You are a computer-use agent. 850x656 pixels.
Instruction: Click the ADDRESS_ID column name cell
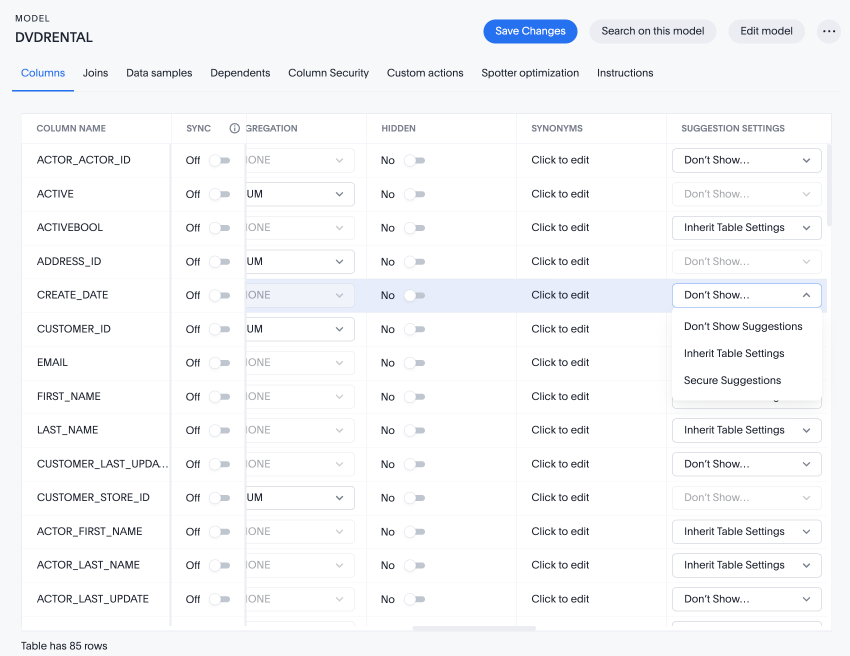point(69,262)
